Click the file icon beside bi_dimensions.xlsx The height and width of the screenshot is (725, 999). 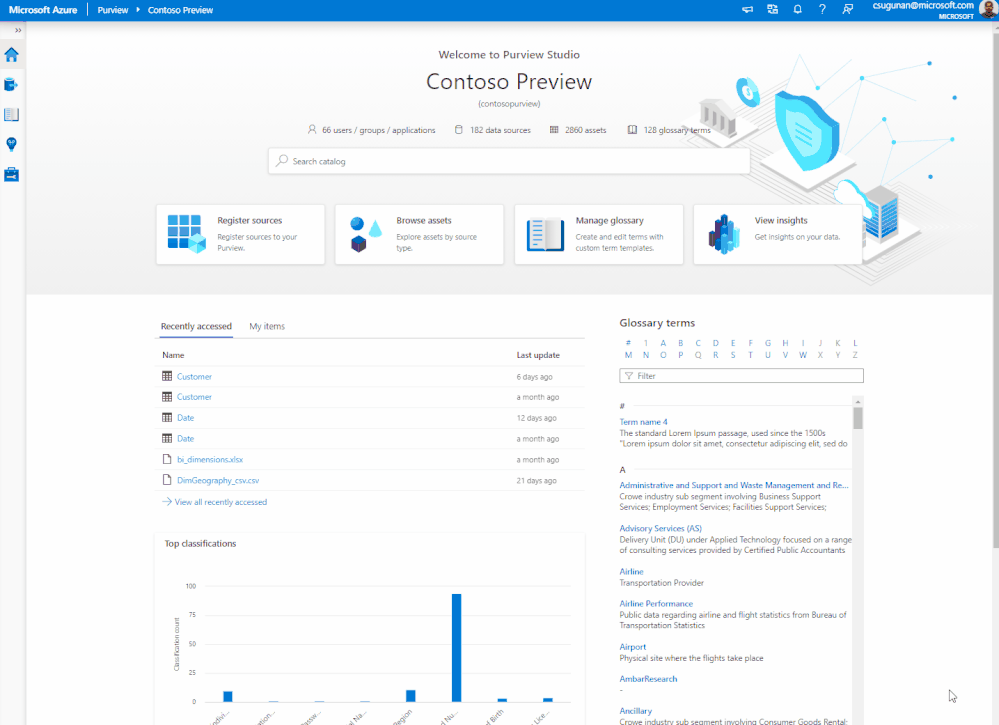click(x=167, y=459)
